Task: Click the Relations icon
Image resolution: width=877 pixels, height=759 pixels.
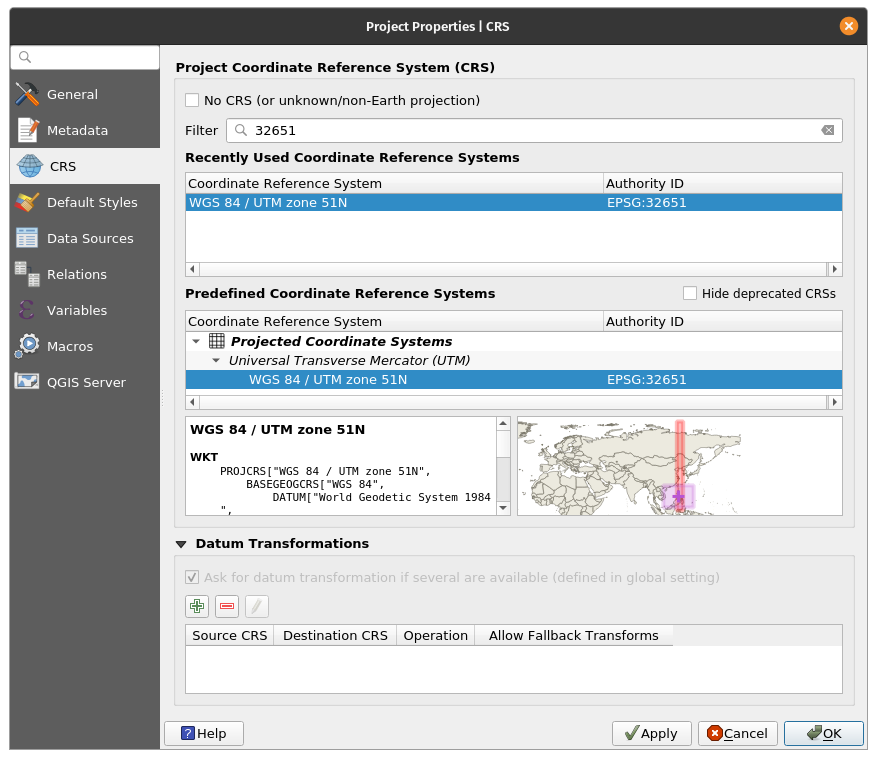Action: (x=27, y=274)
